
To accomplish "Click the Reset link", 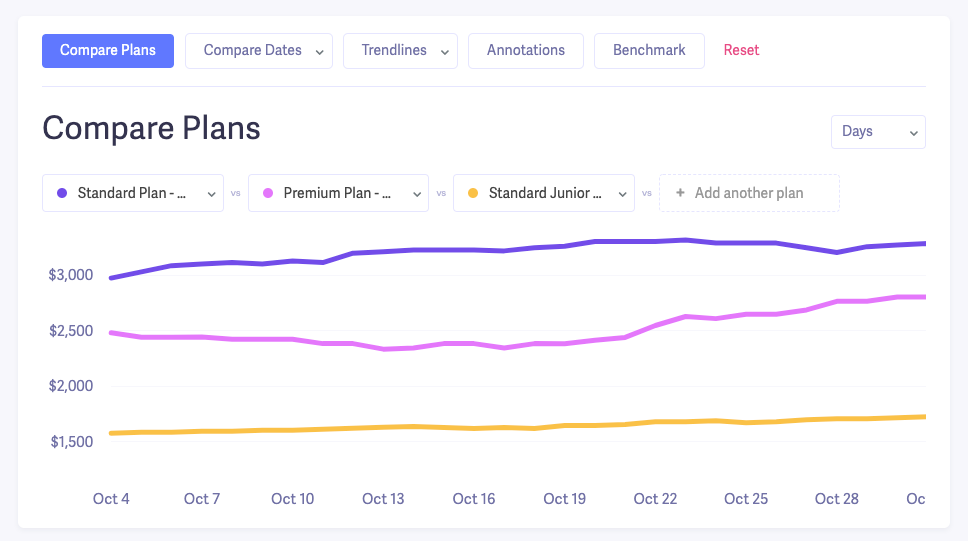I will (741, 51).
